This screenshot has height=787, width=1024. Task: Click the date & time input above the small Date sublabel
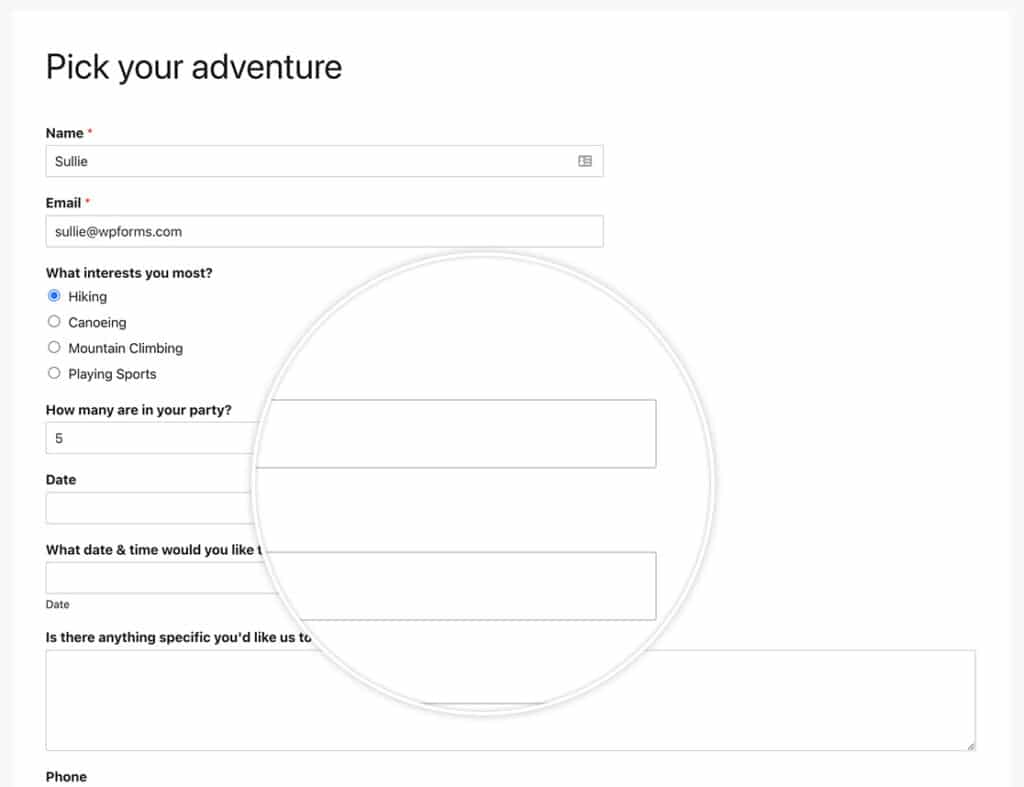click(160, 578)
